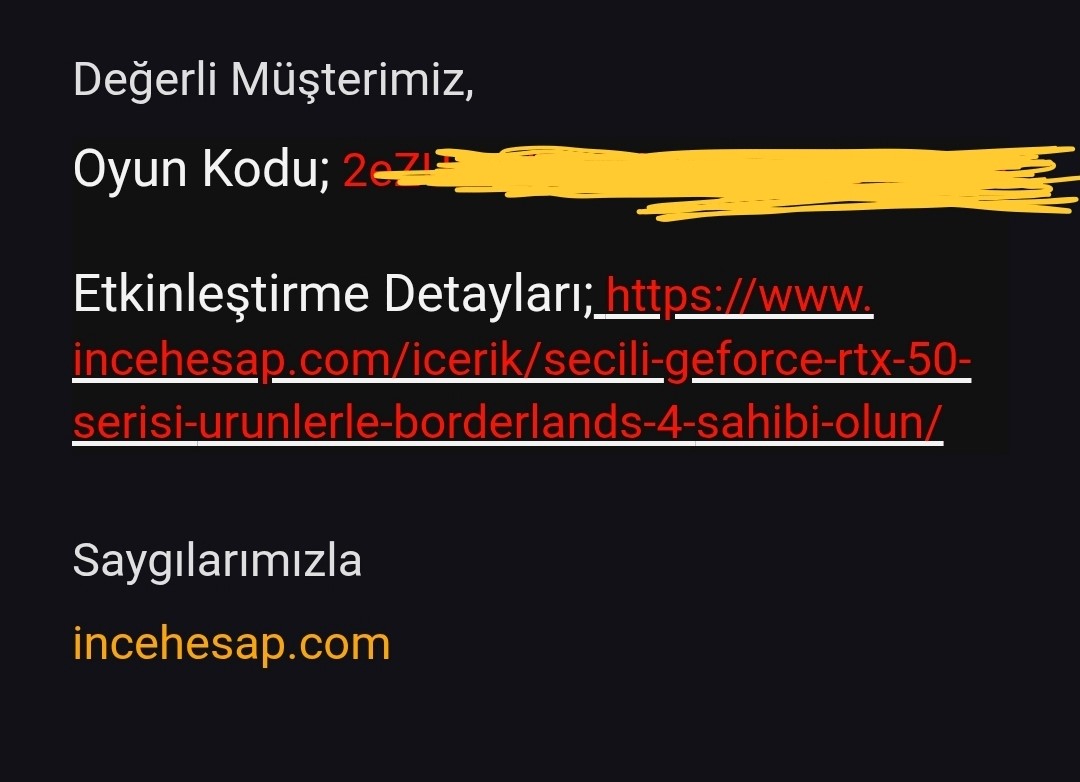Viewport: 1080px width, 782px height.
Task: Open the orange incehesap signature link
Action: click(231, 644)
